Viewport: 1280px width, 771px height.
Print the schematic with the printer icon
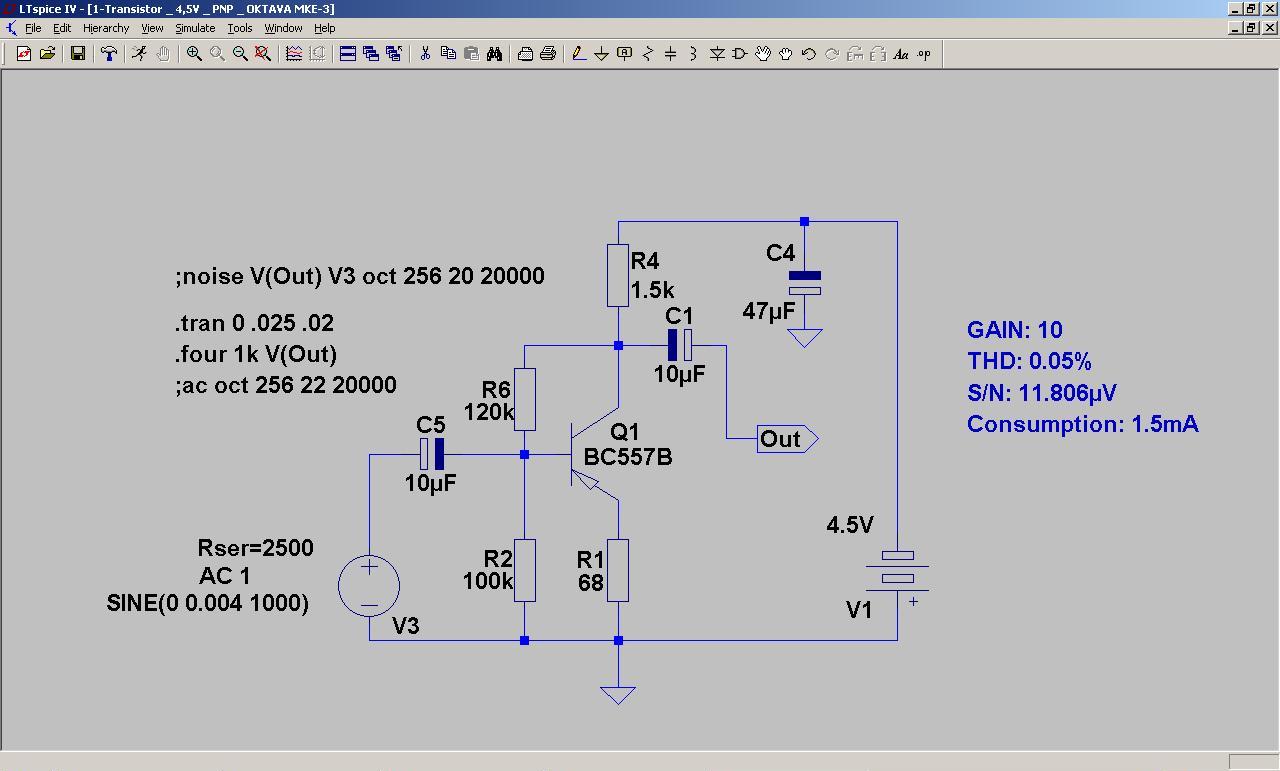[548, 54]
